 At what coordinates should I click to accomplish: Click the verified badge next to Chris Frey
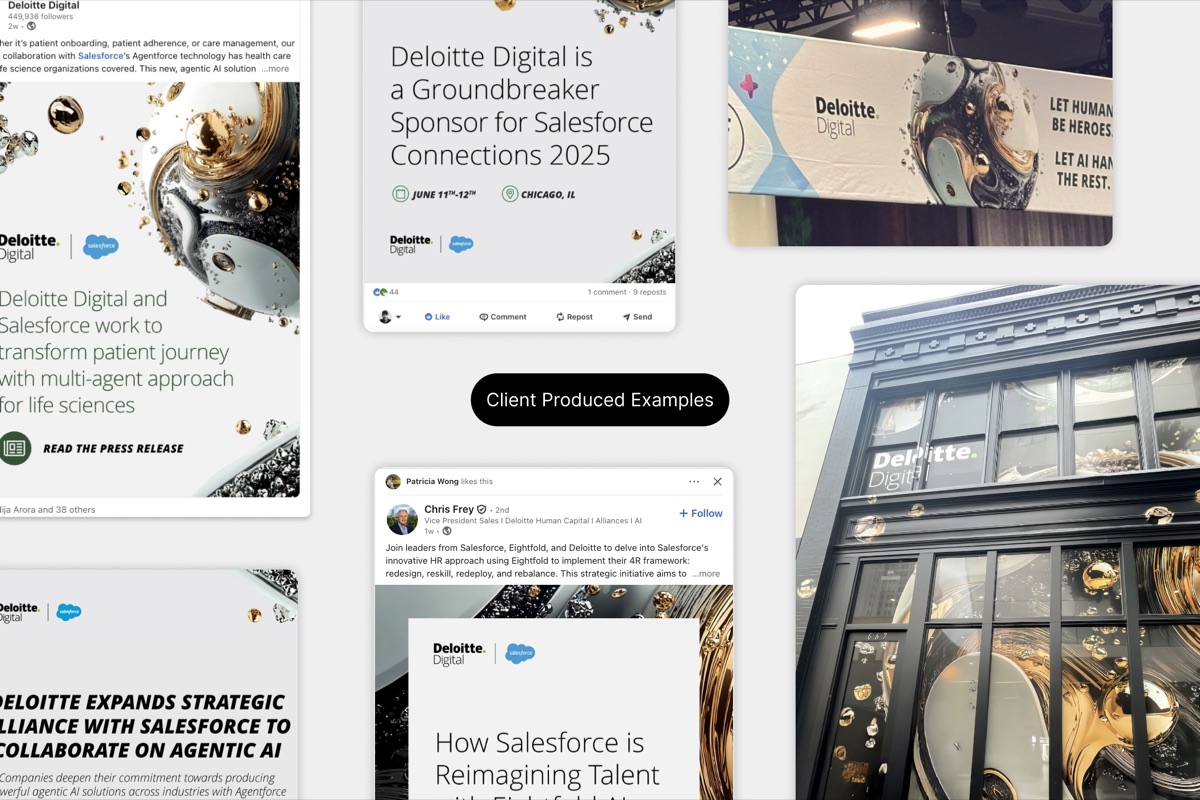(x=482, y=509)
